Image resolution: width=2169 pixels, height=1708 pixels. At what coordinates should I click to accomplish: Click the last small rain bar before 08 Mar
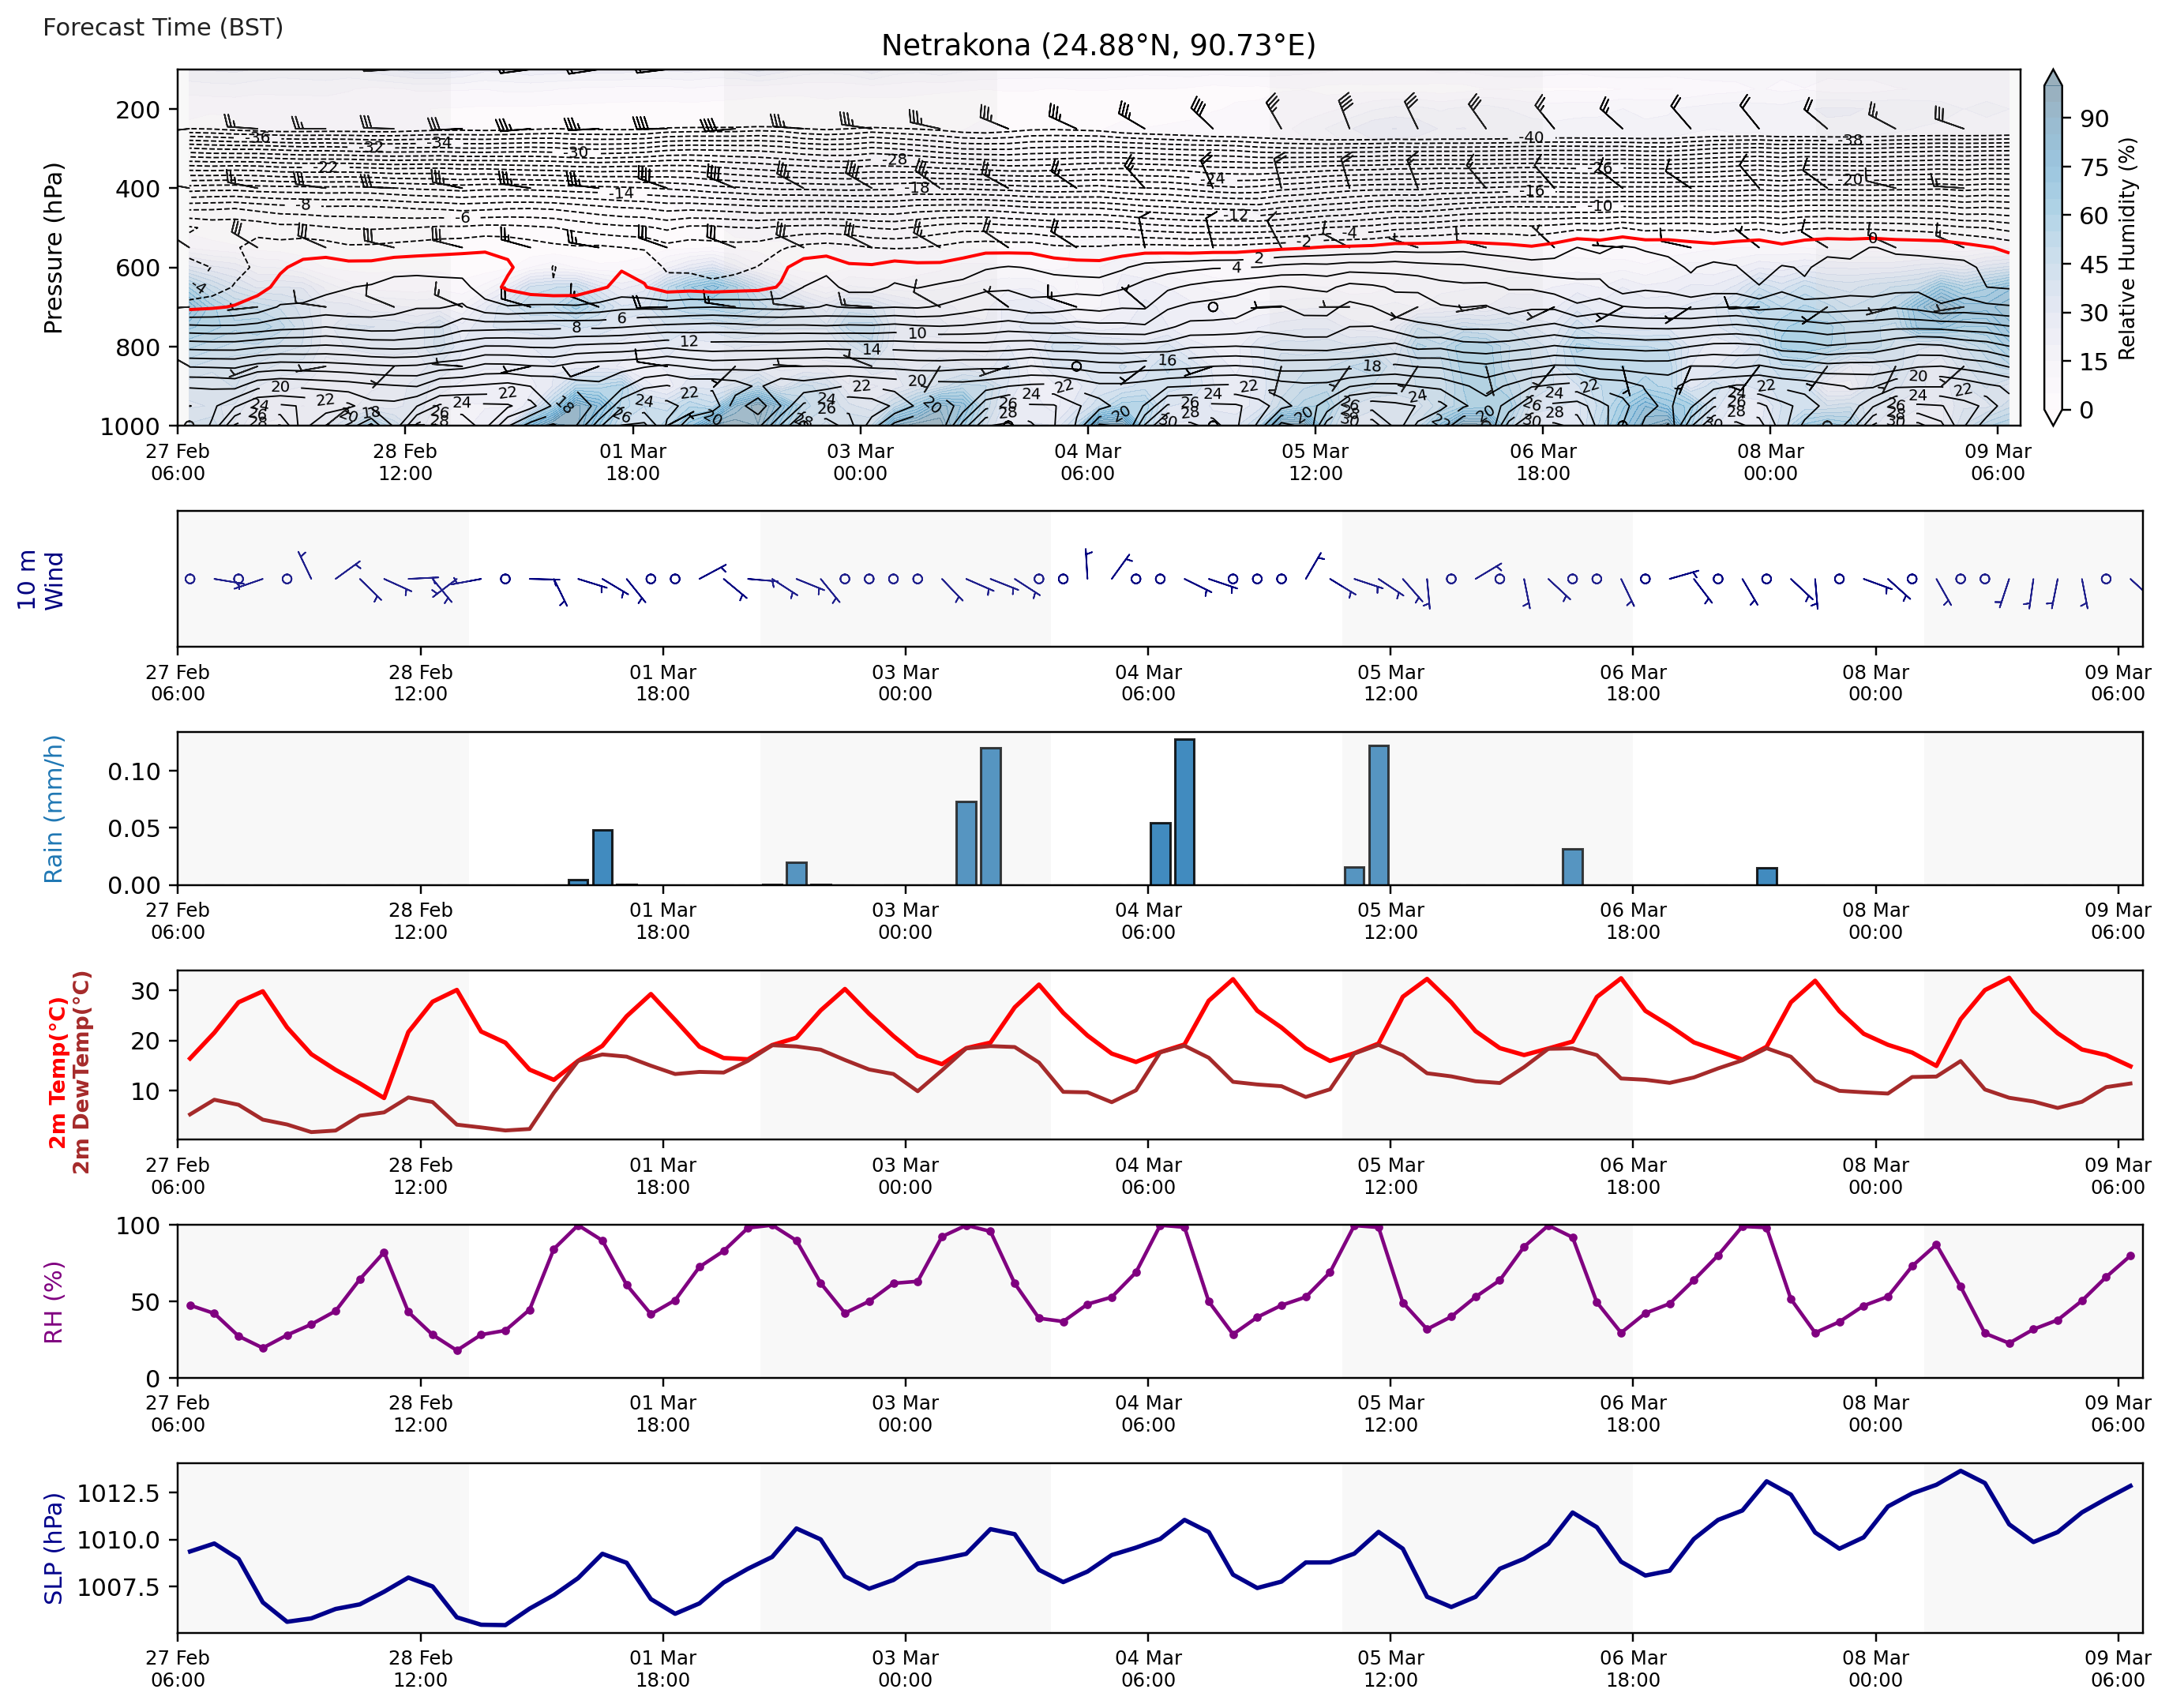[1766, 876]
